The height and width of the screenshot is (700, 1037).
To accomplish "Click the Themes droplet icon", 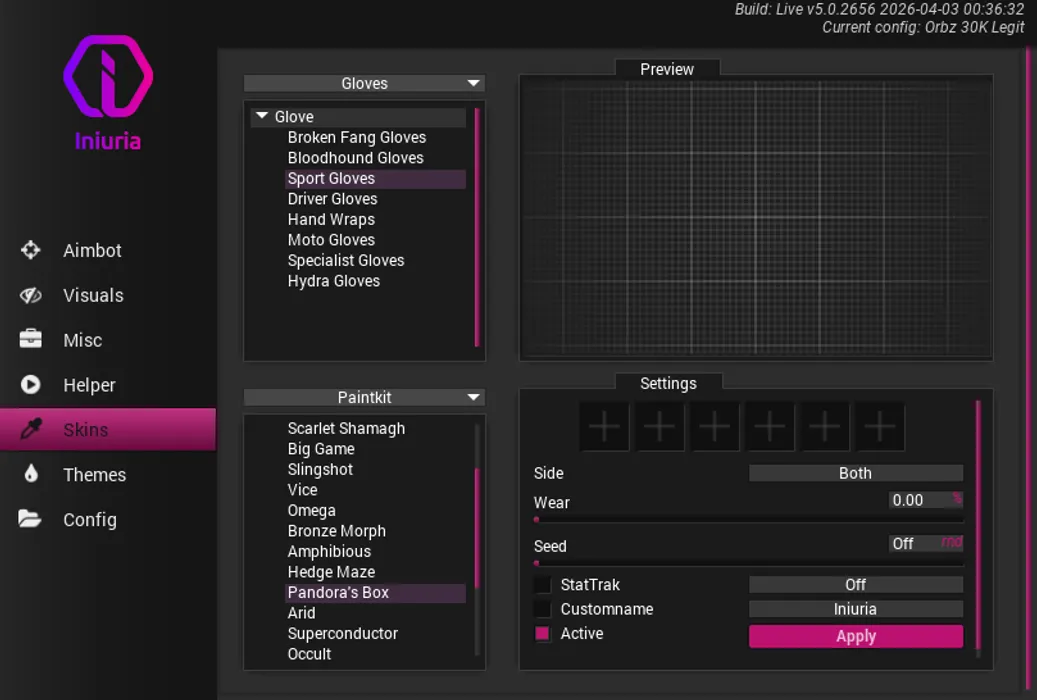I will click(31, 474).
